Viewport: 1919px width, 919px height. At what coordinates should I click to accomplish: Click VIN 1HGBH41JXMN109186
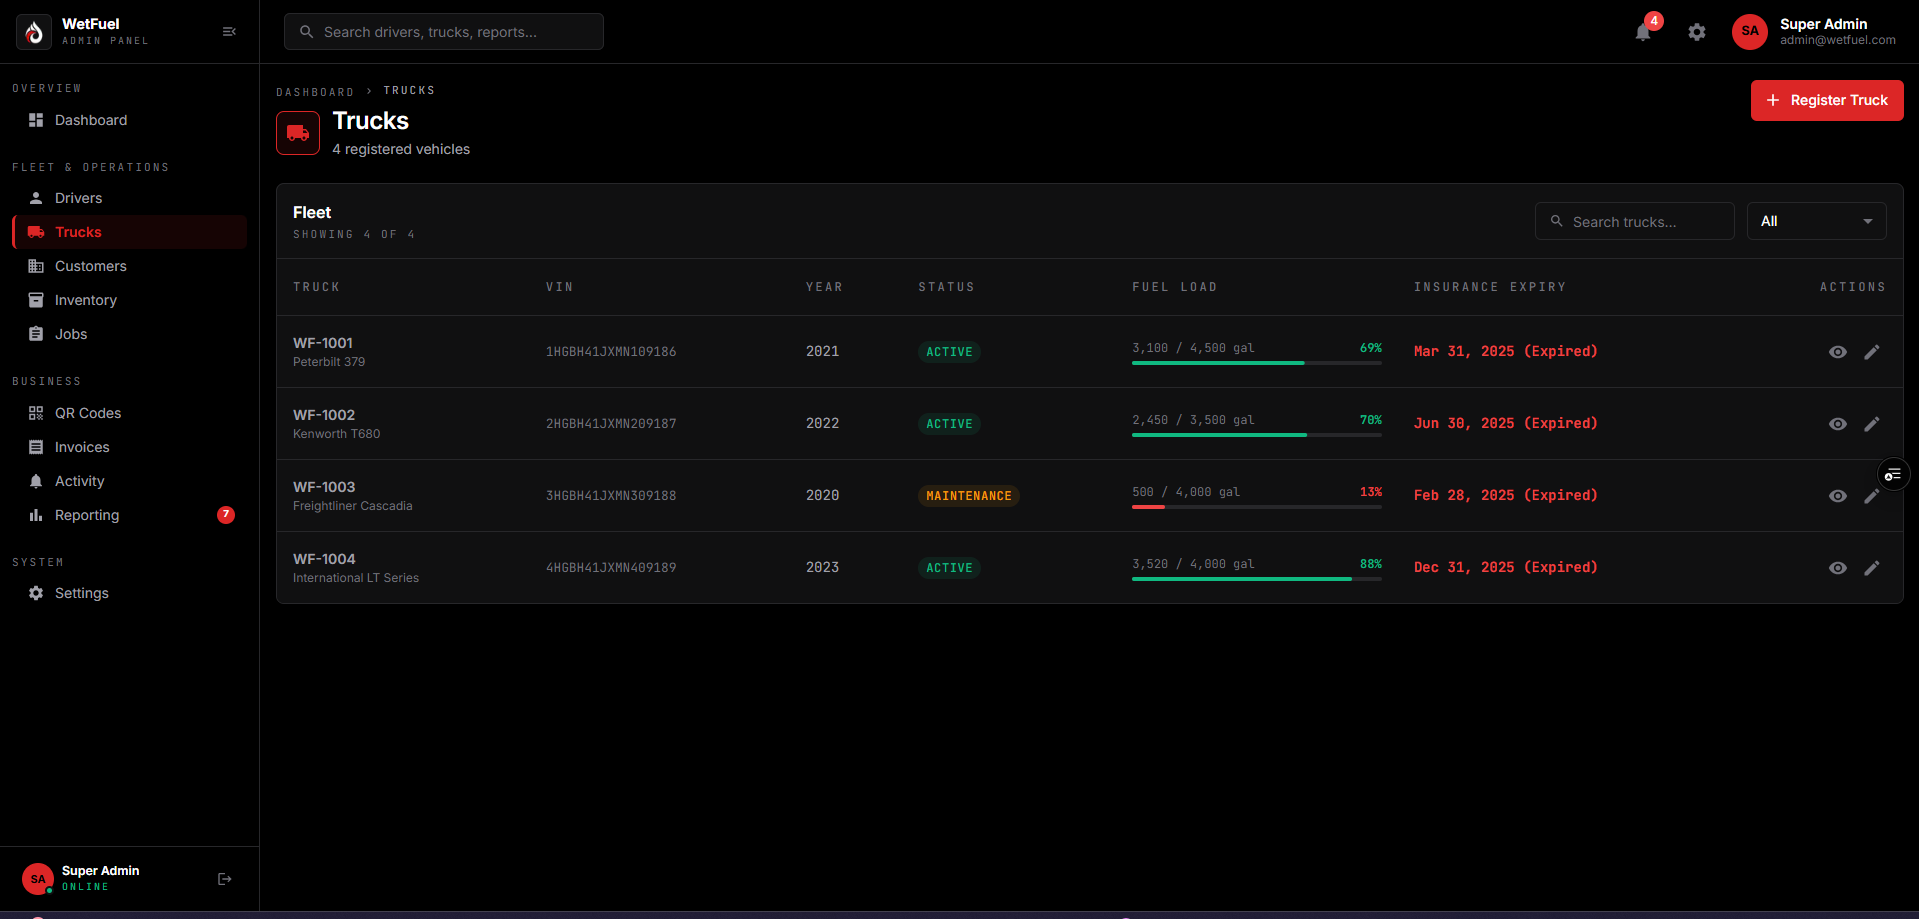611,352
